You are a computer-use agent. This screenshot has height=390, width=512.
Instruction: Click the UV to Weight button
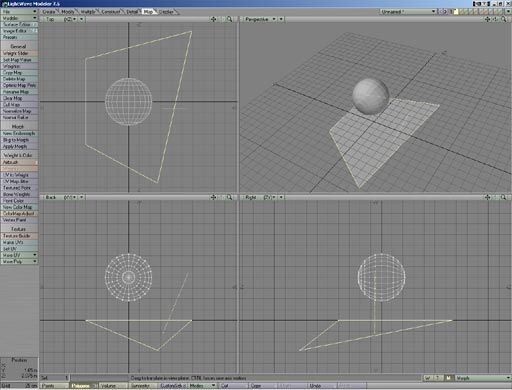[x=19, y=175]
